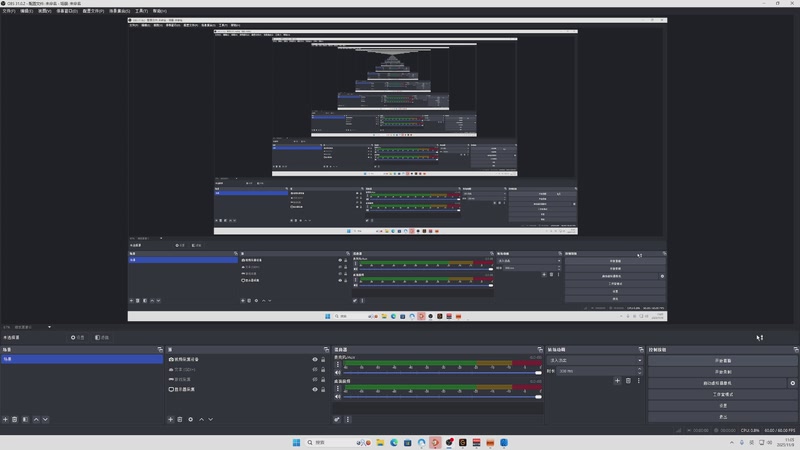The image size is (800, 450).
Task: Click the Start Streaming button
Action: click(x=722, y=361)
